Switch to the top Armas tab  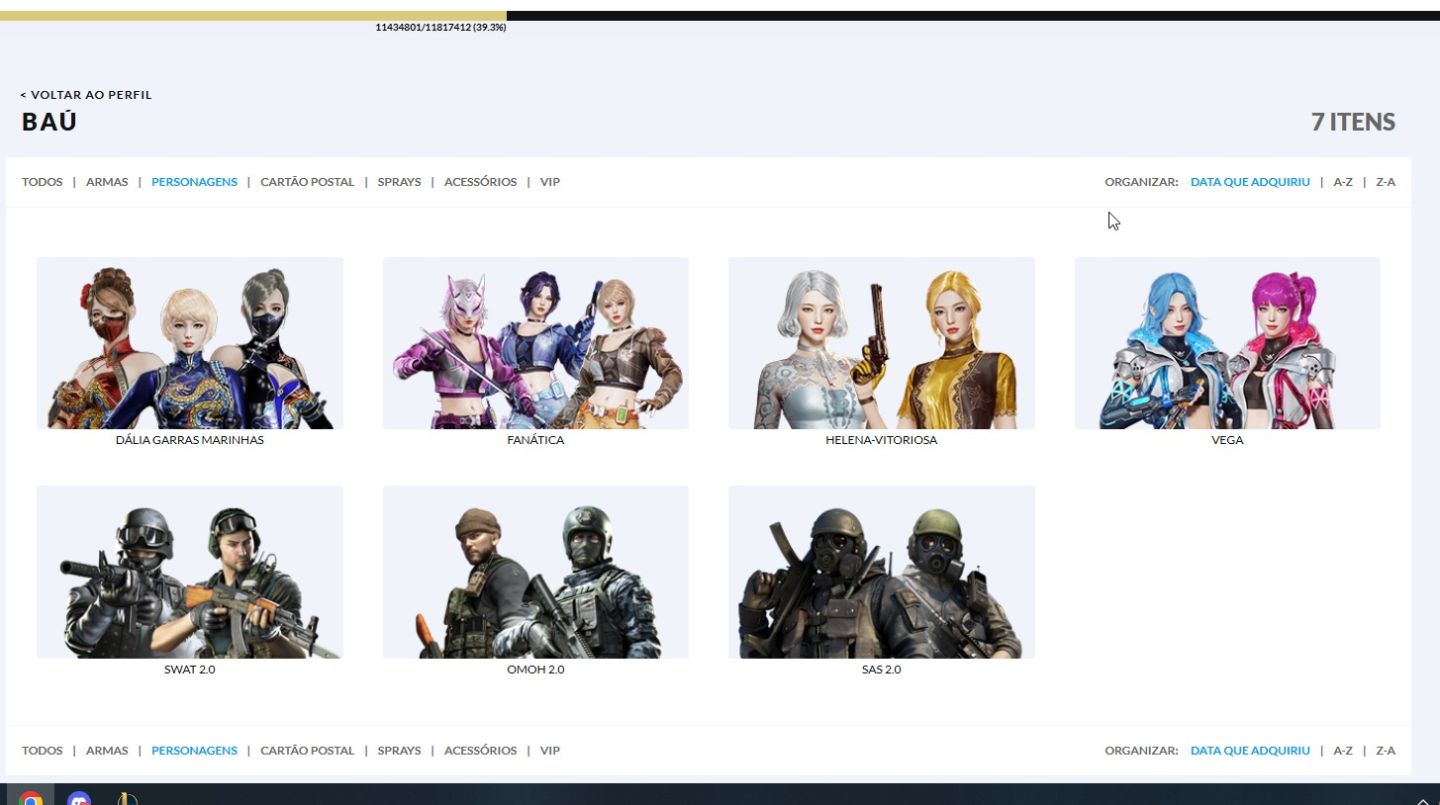pos(107,182)
